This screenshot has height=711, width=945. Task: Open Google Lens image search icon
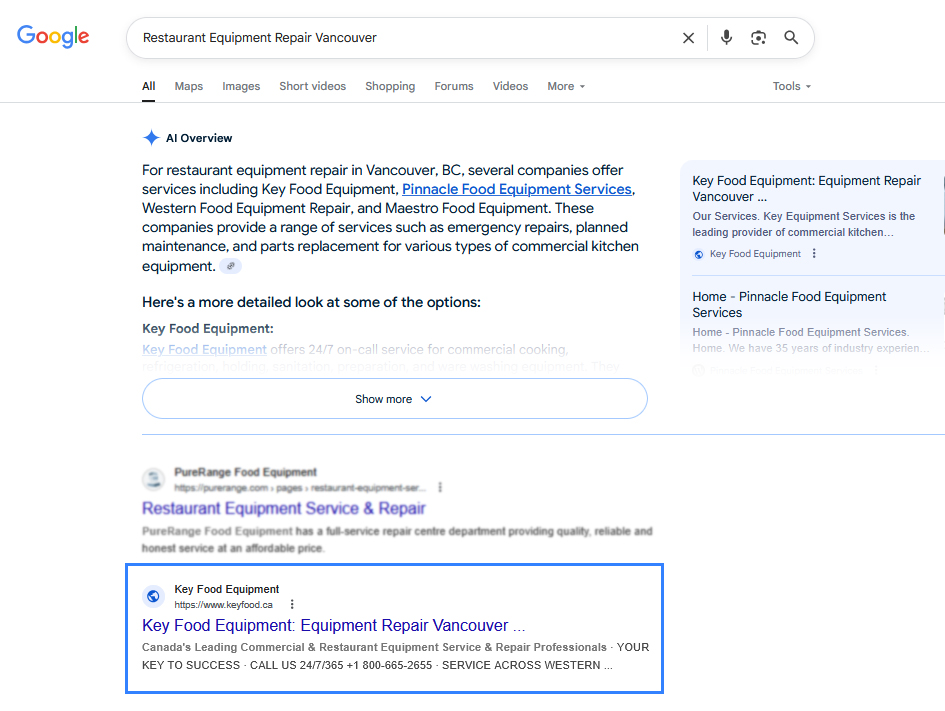758,37
